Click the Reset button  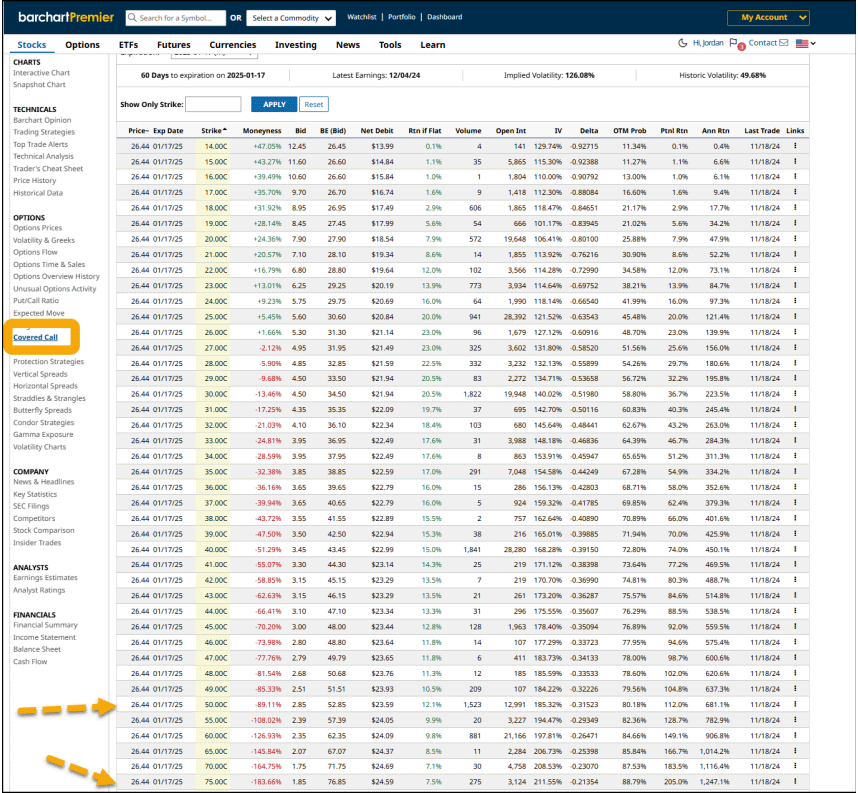[314, 105]
